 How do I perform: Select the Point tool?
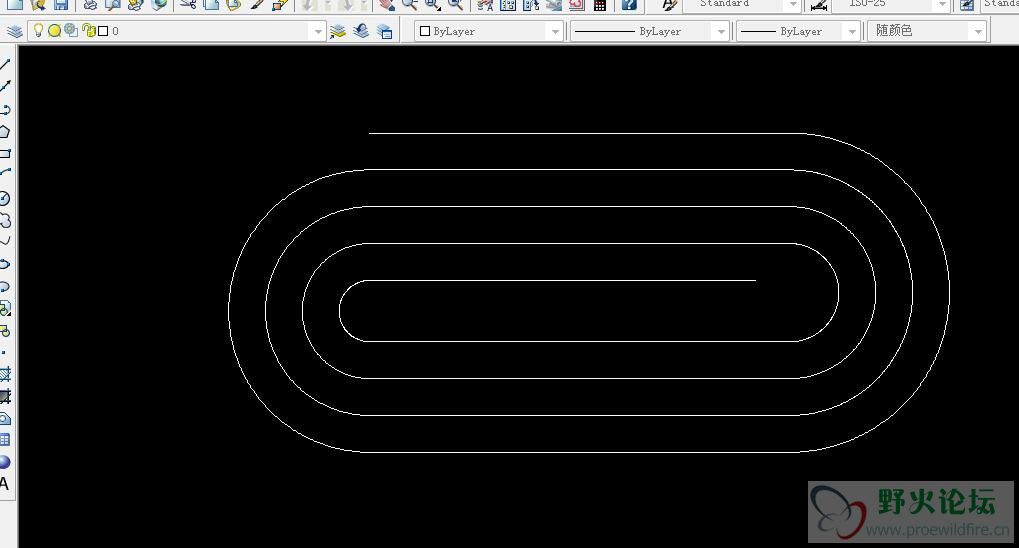4,352
